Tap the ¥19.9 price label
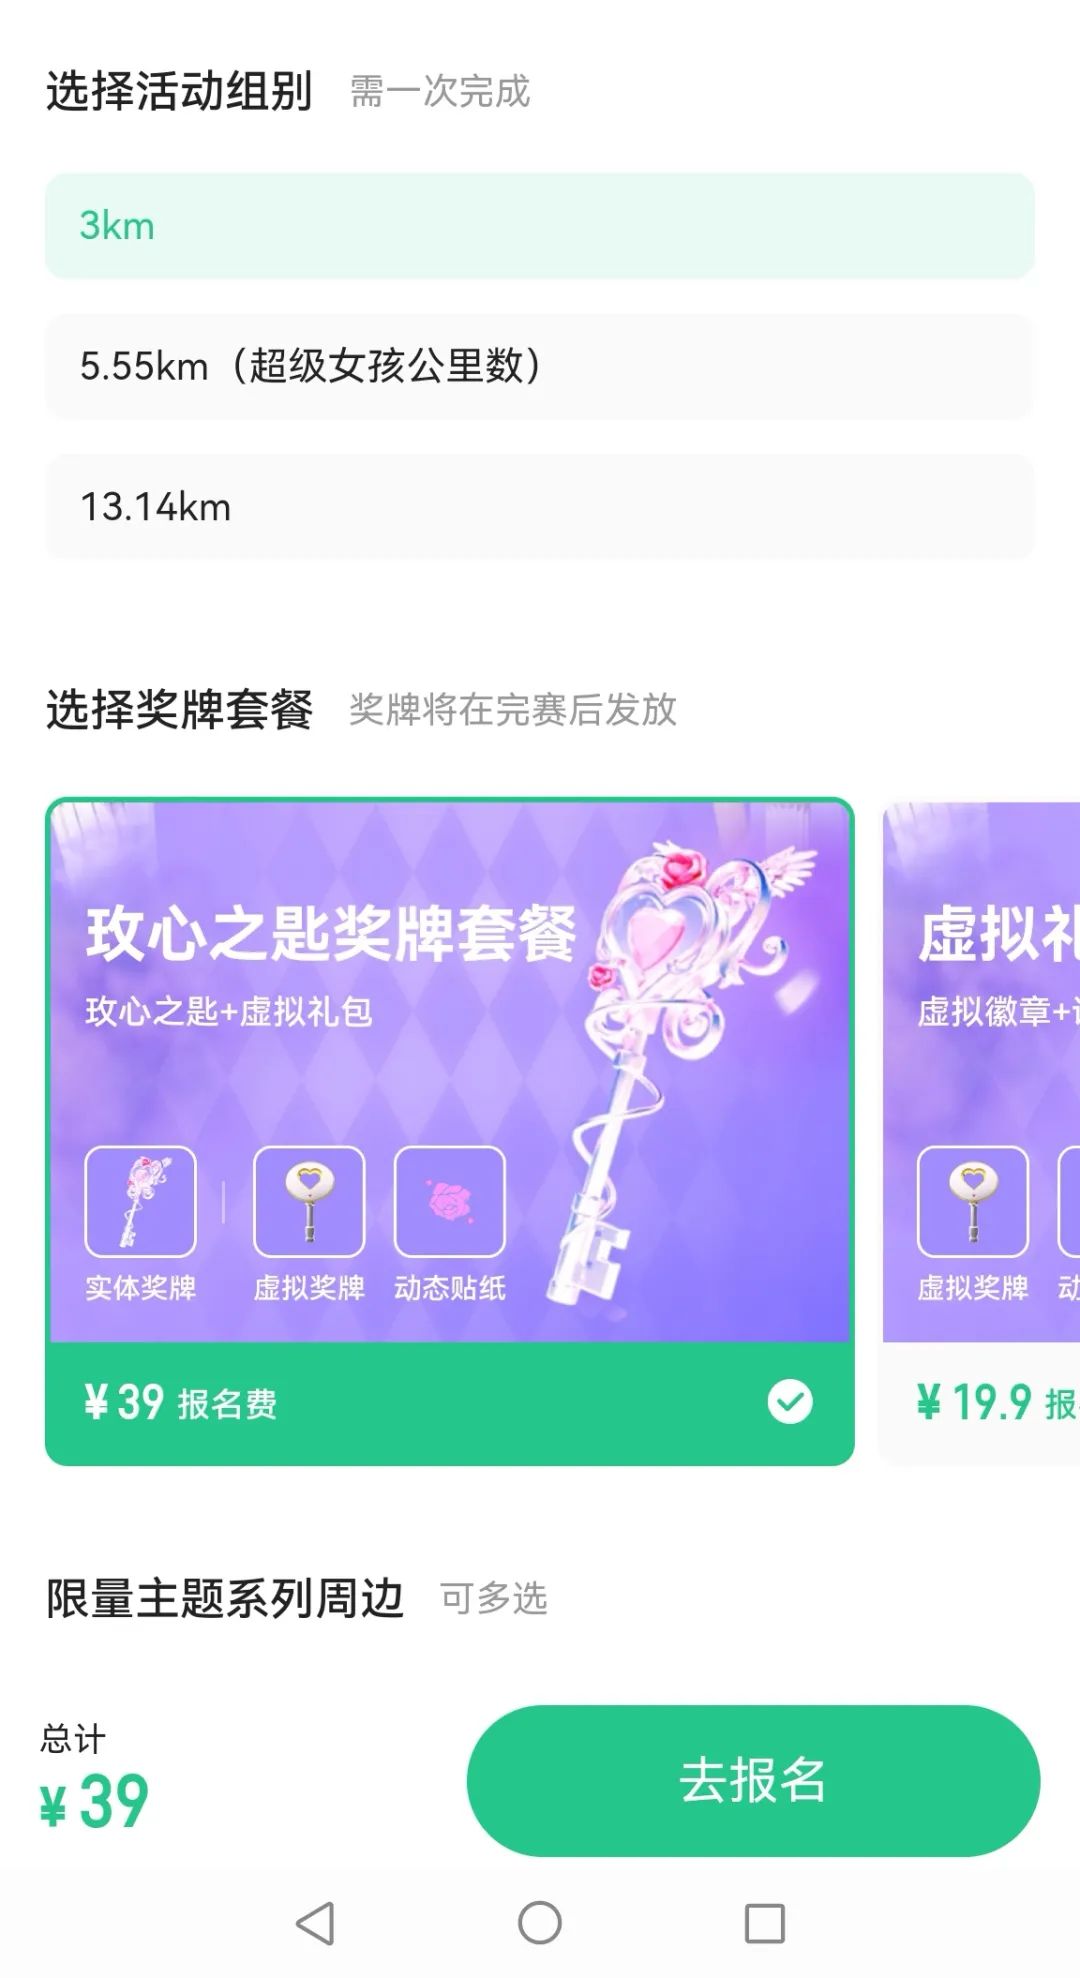The image size is (1080, 1978). coord(974,1402)
